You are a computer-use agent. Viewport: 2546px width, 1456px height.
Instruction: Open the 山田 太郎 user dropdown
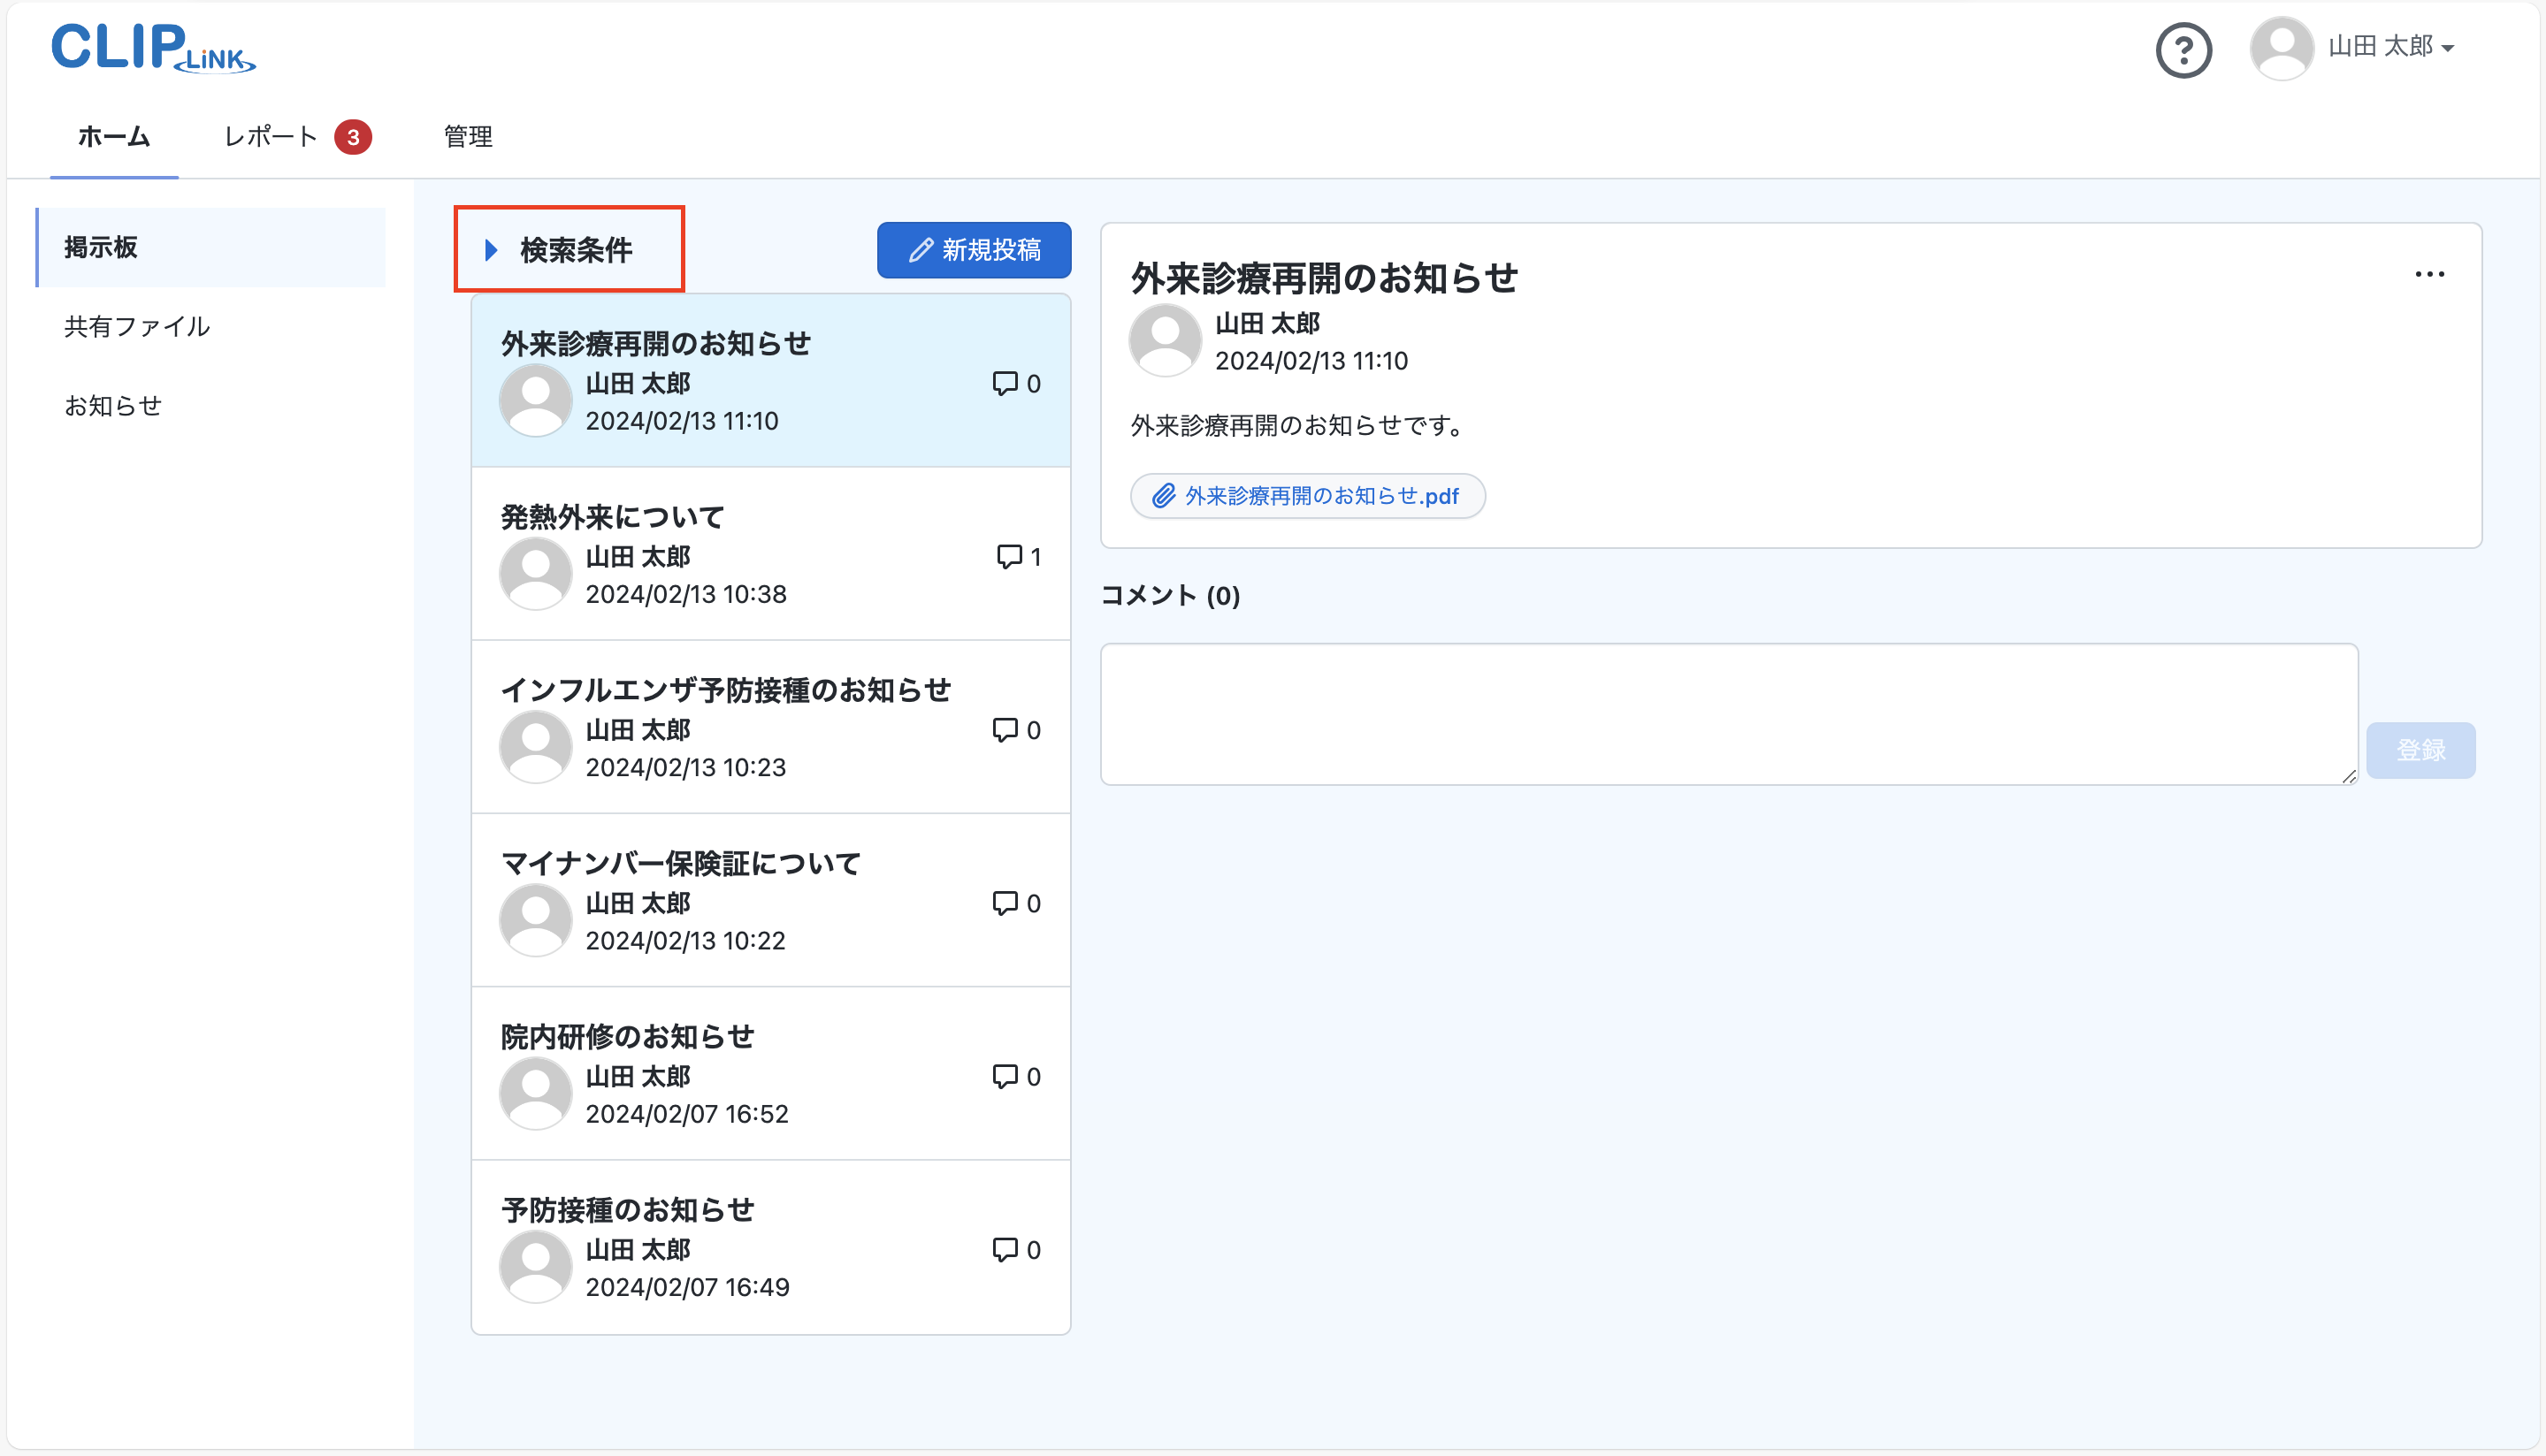tap(2391, 47)
